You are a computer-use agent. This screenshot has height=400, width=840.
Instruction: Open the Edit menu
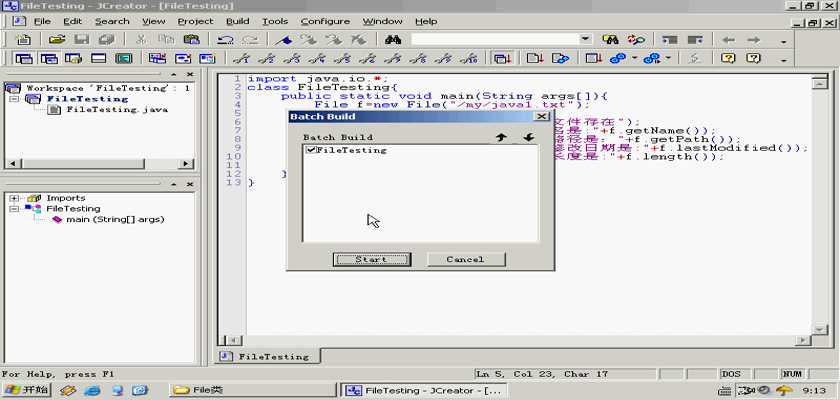coord(72,21)
